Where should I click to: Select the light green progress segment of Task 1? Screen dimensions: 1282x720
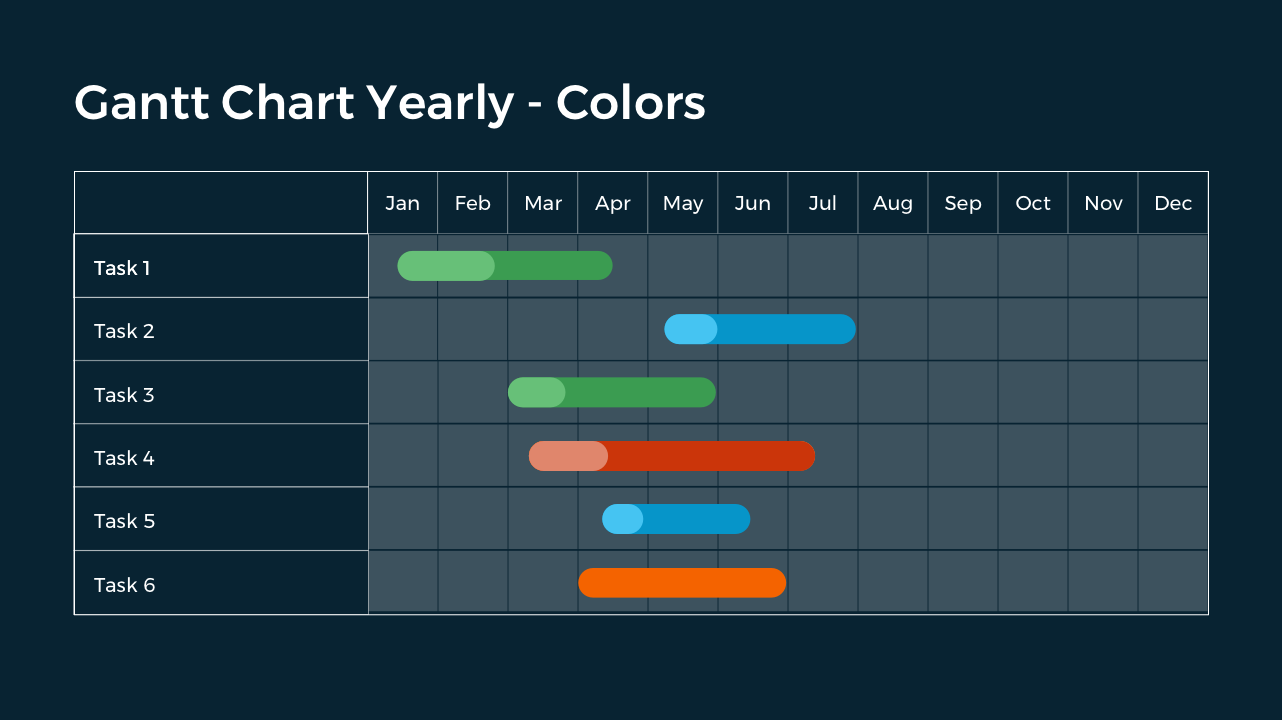pos(446,266)
